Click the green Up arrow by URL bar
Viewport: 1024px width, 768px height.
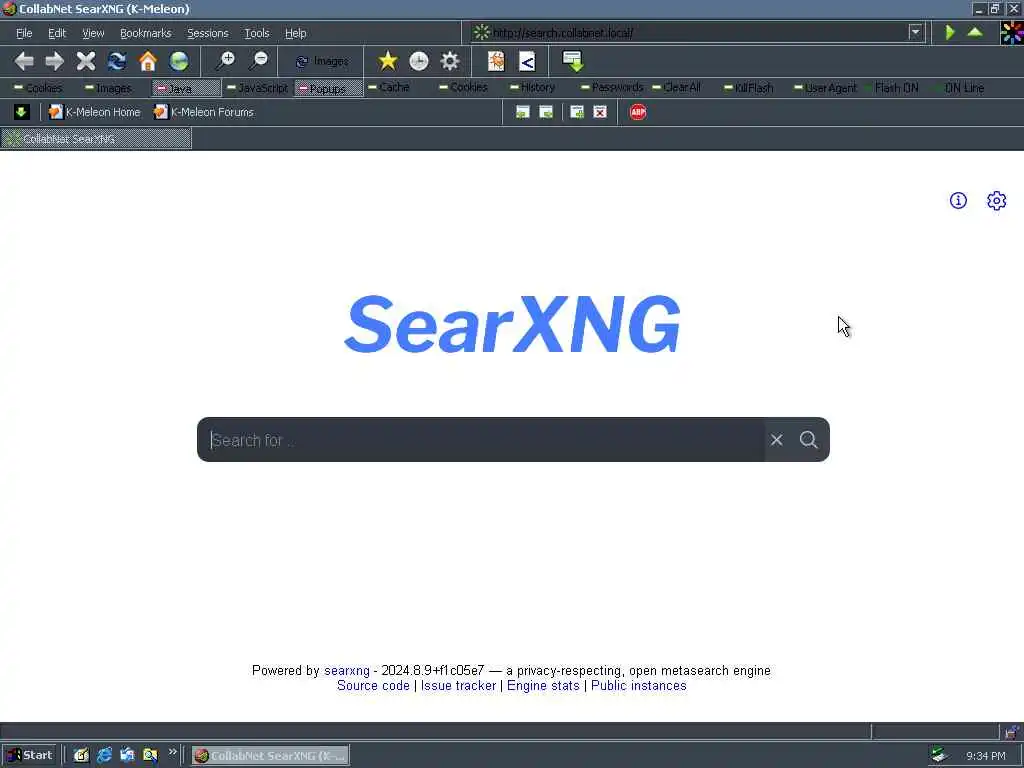coord(975,32)
